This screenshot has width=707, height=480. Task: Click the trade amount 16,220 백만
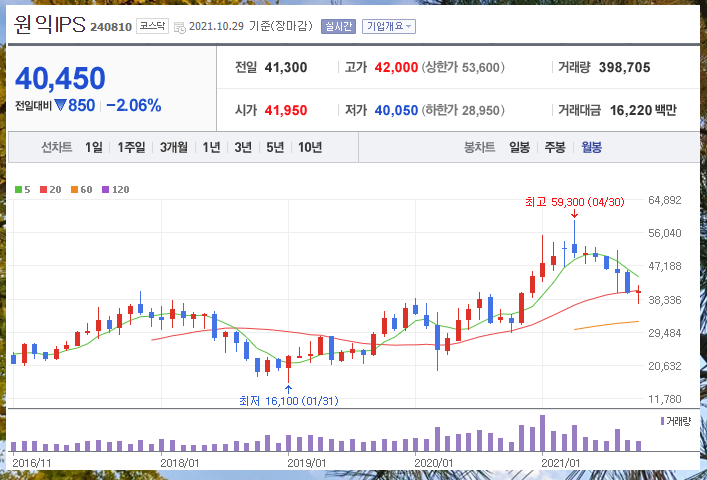643,110
